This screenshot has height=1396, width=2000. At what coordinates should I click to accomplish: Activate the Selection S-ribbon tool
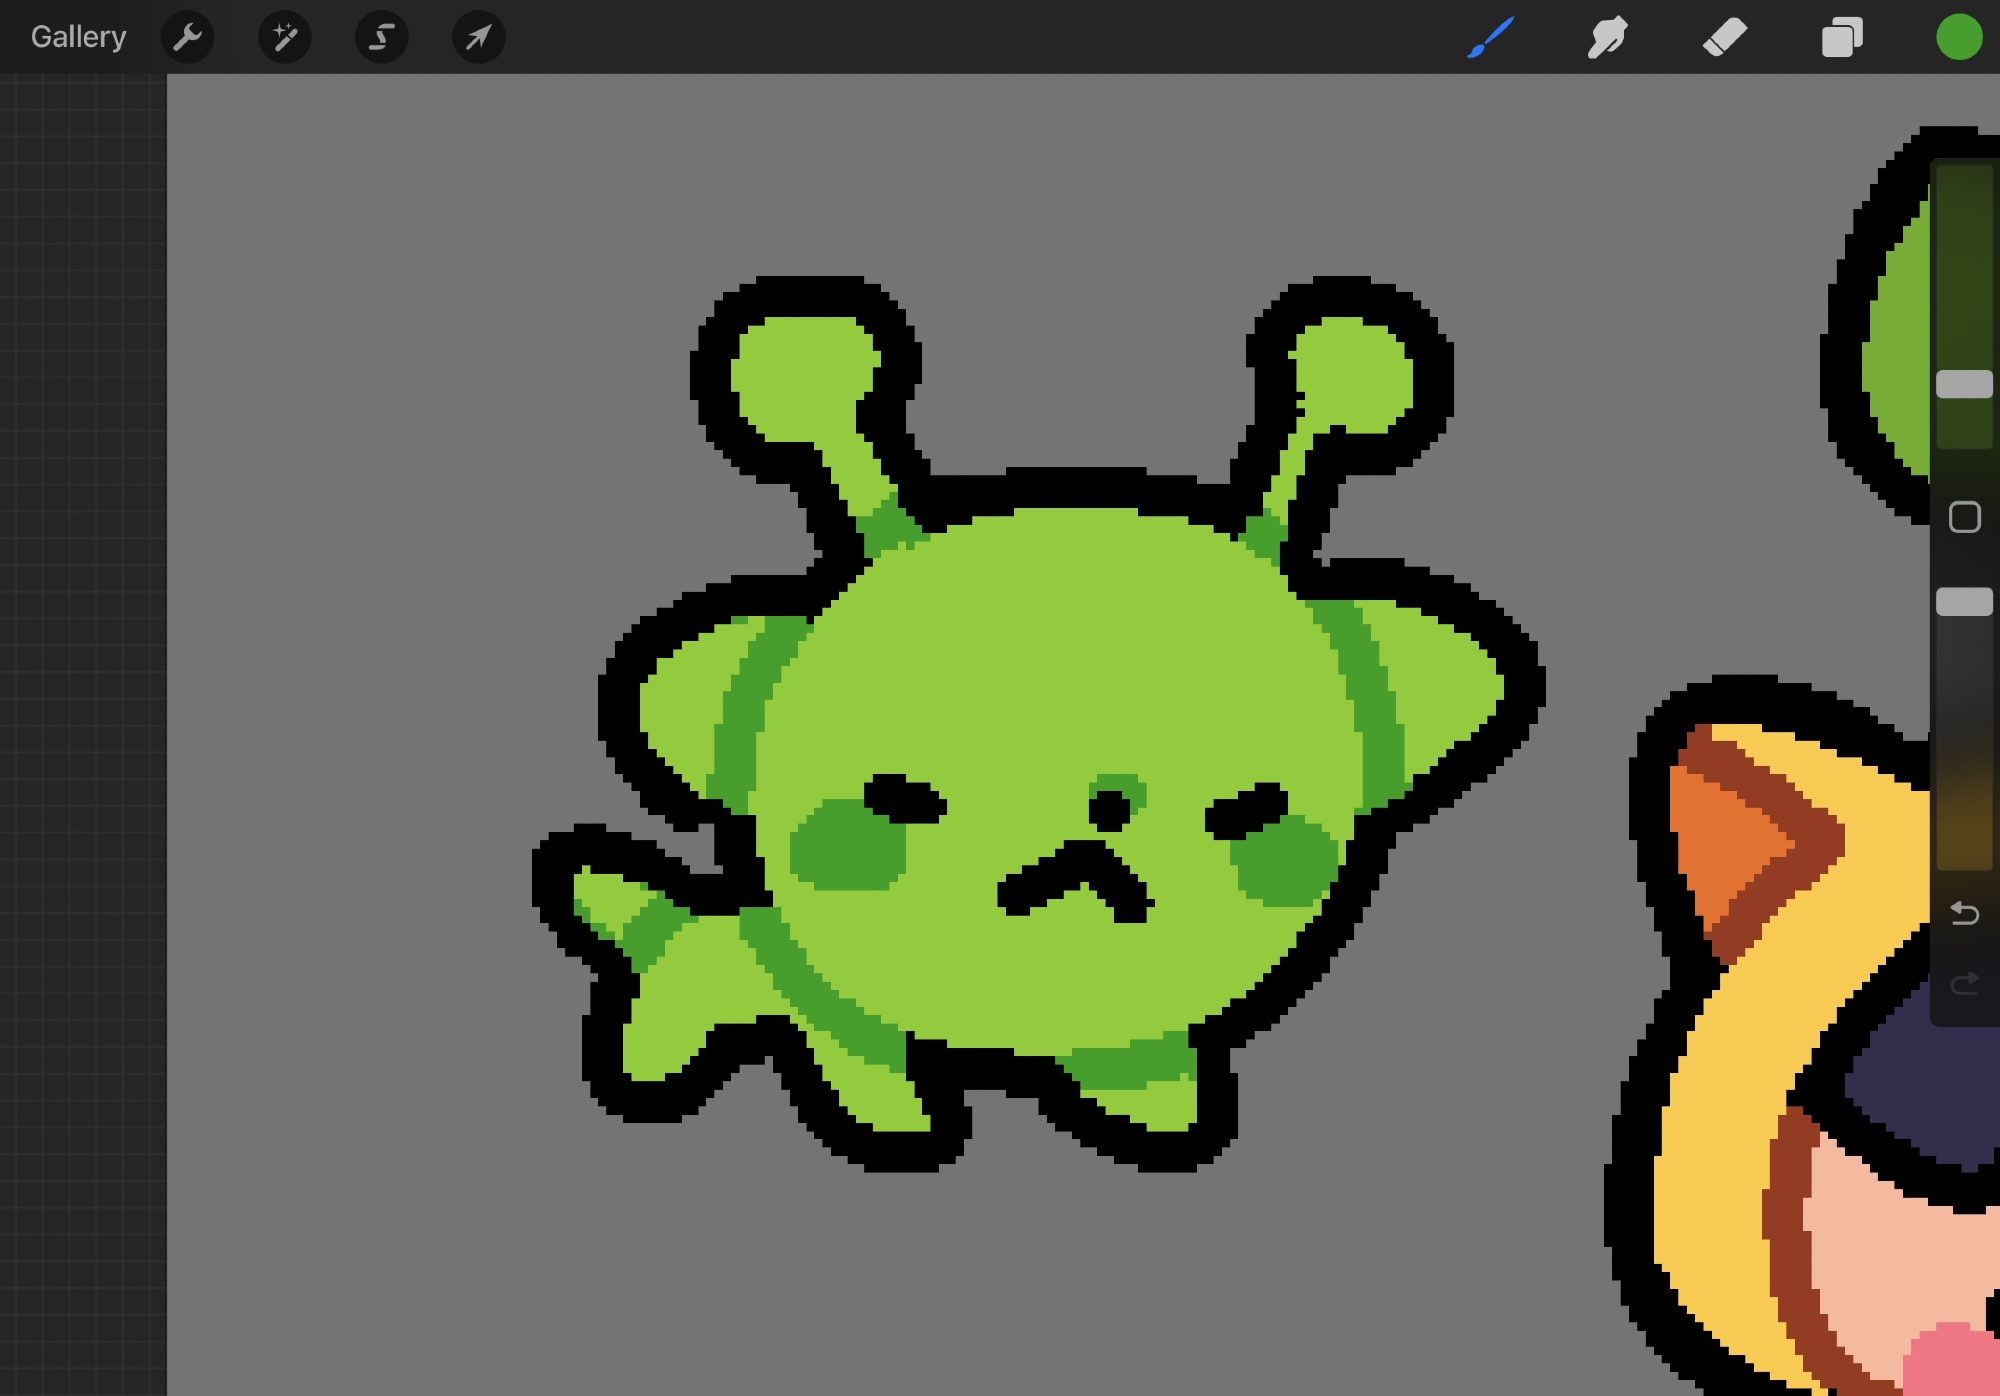(381, 38)
